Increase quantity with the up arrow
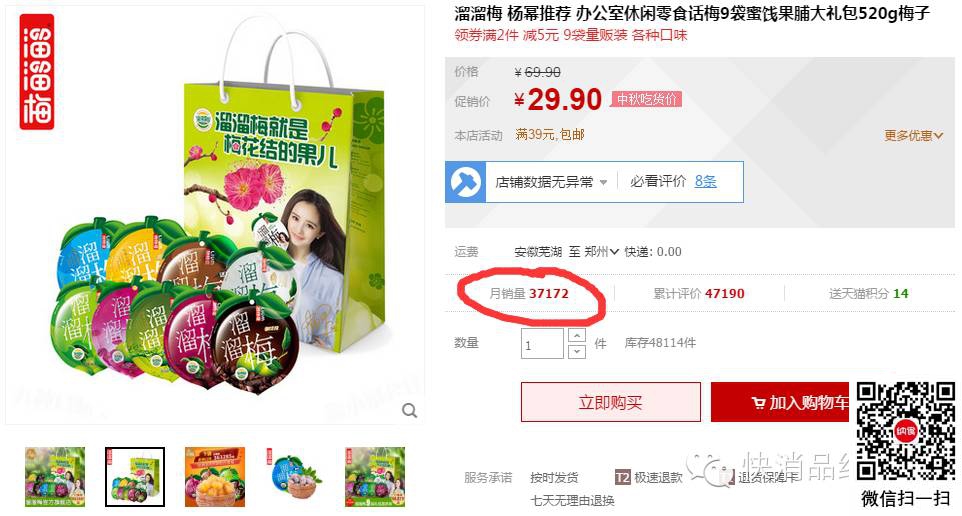The width and height of the screenshot is (962, 516). [577, 335]
